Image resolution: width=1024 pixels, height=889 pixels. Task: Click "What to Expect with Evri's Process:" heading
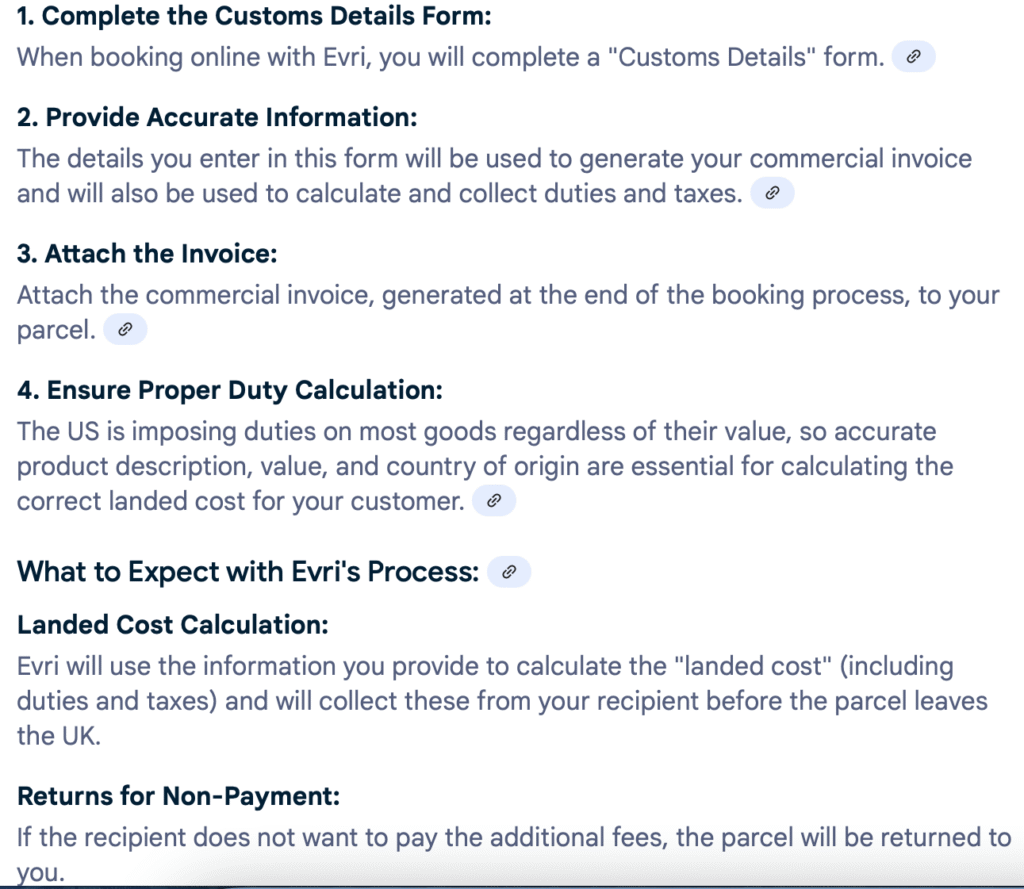248,572
